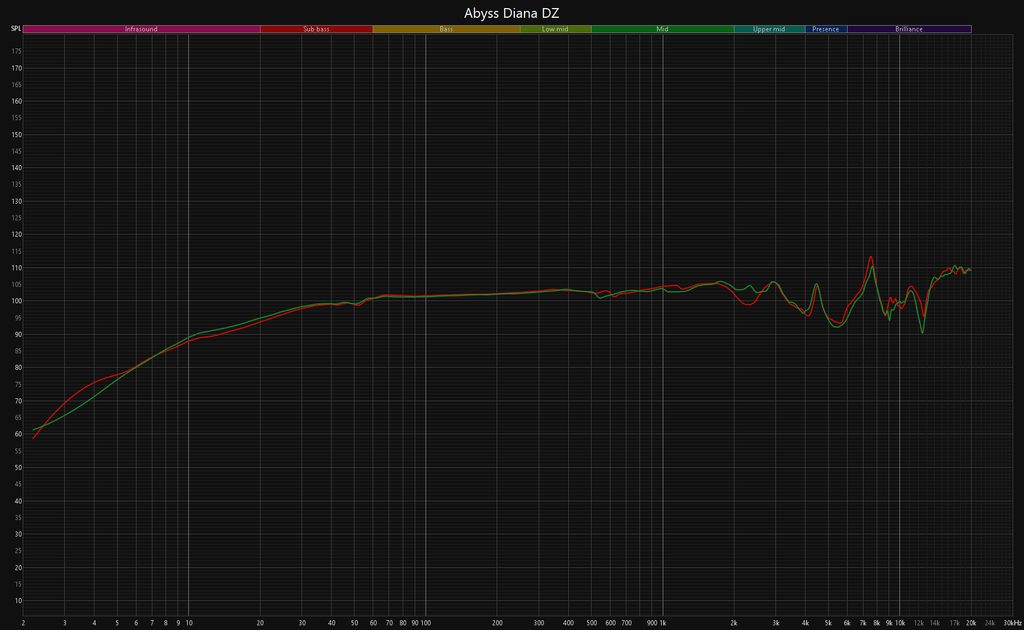Select the blue Presence band bar
Screen dimensions: 1024x630
click(826, 29)
